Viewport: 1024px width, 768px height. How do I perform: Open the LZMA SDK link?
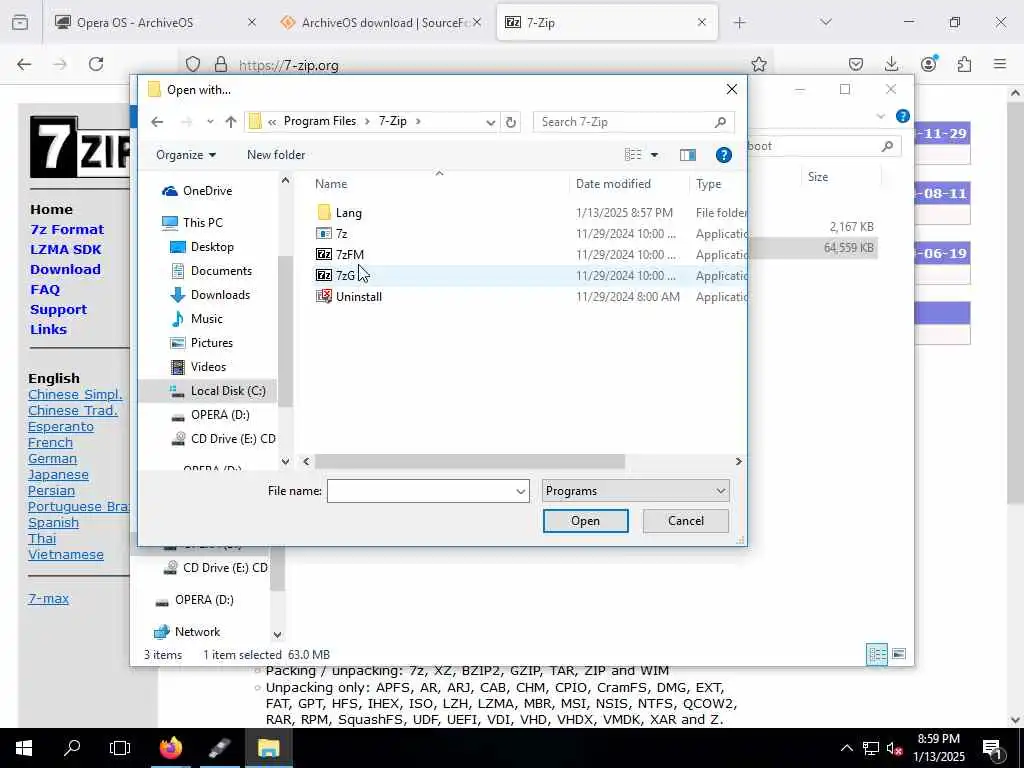point(66,249)
